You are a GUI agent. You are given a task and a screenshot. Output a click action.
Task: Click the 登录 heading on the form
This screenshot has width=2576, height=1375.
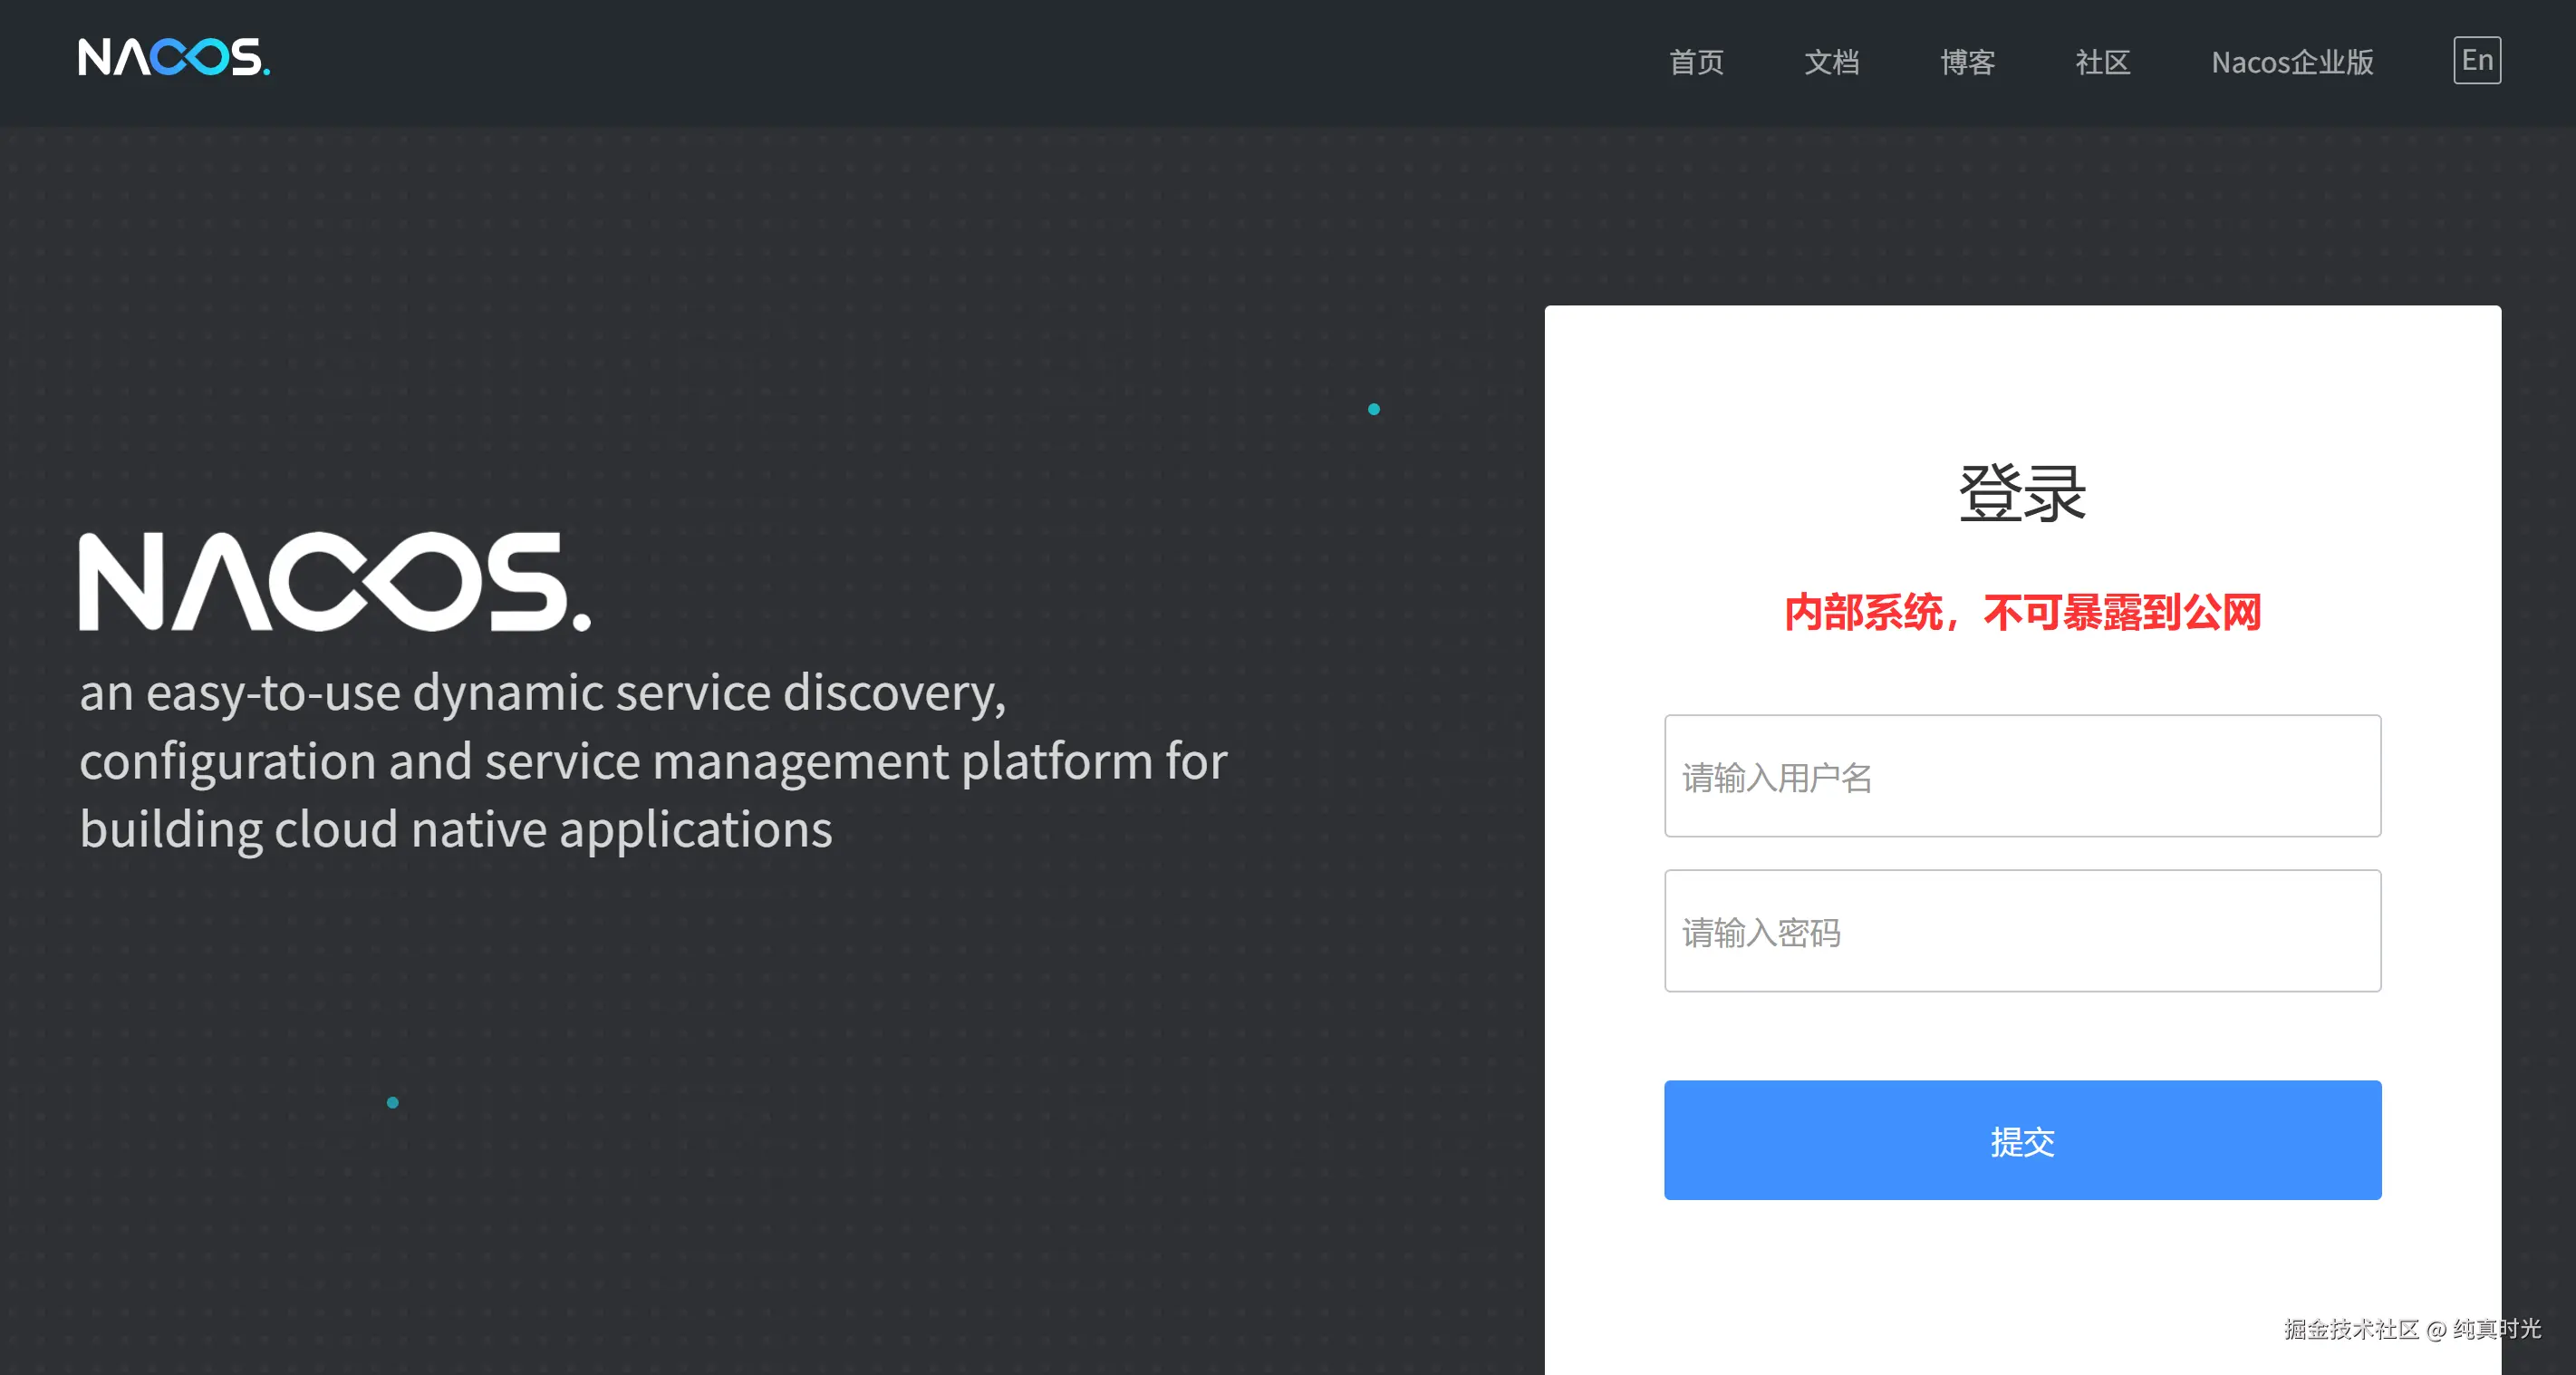2022,492
